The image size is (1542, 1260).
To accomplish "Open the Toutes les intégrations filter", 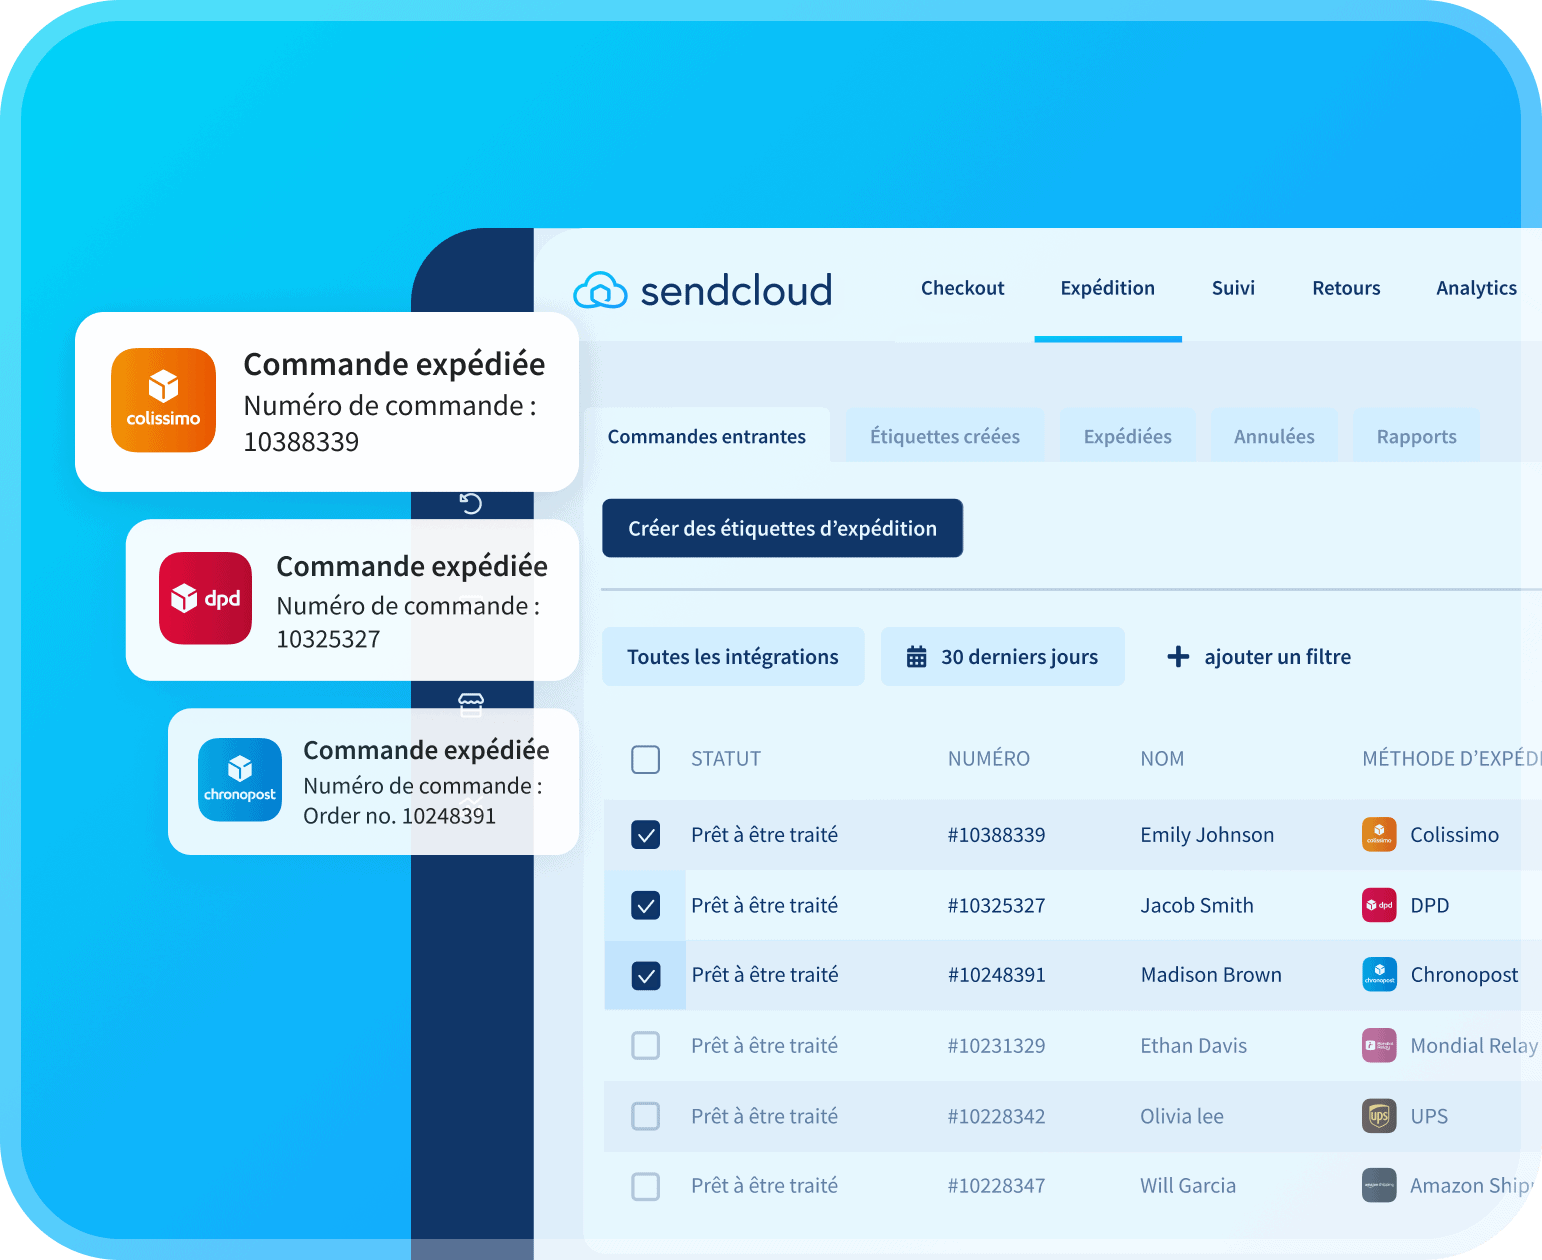I will coord(733,657).
